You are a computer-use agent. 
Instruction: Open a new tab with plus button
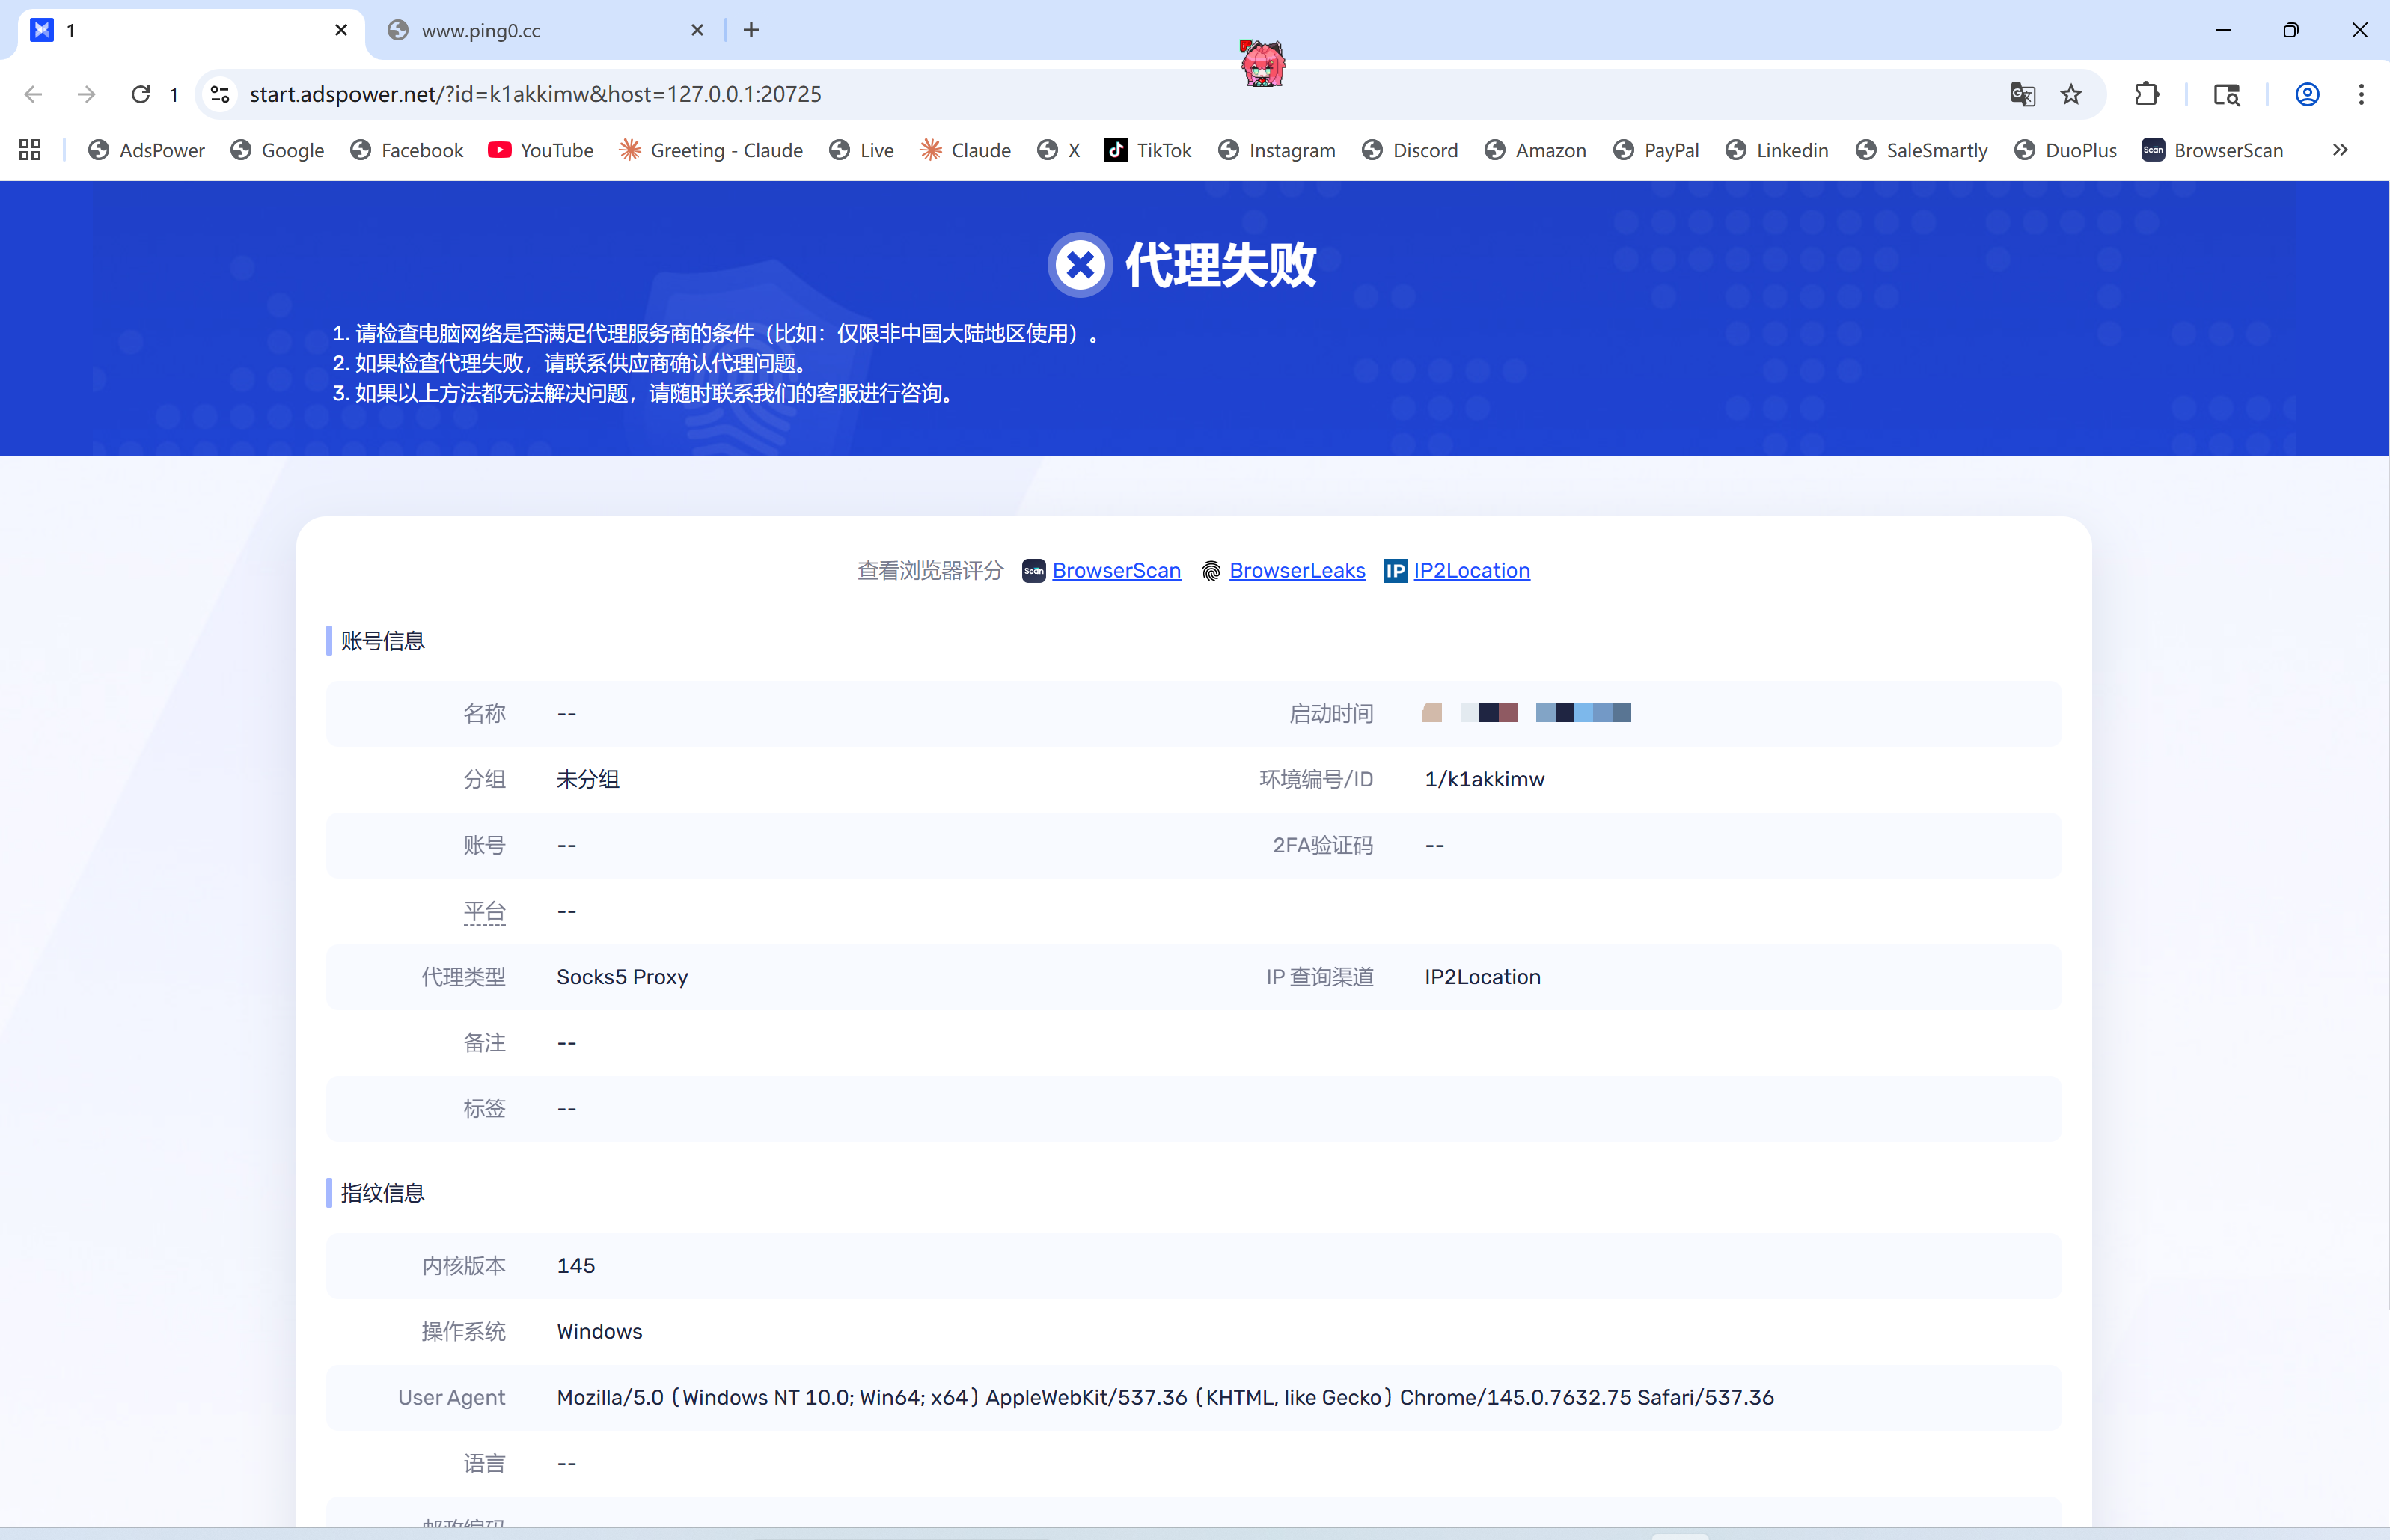[x=751, y=30]
